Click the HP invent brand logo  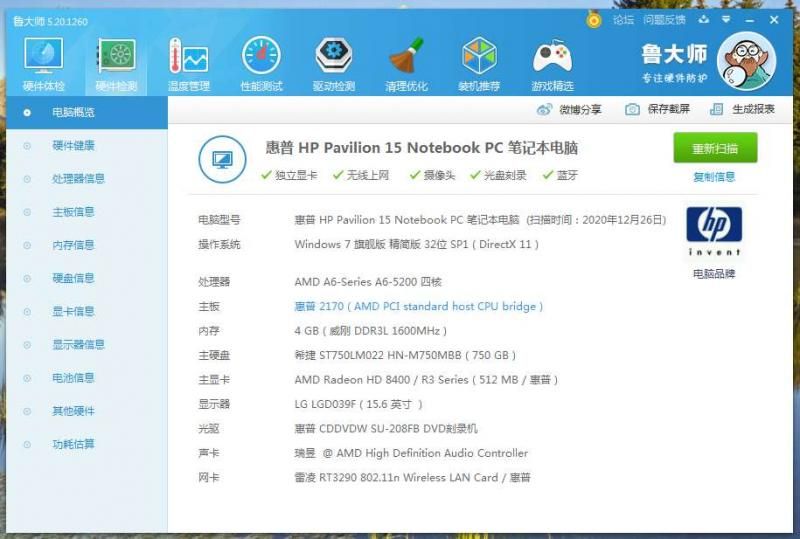coord(714,231)
